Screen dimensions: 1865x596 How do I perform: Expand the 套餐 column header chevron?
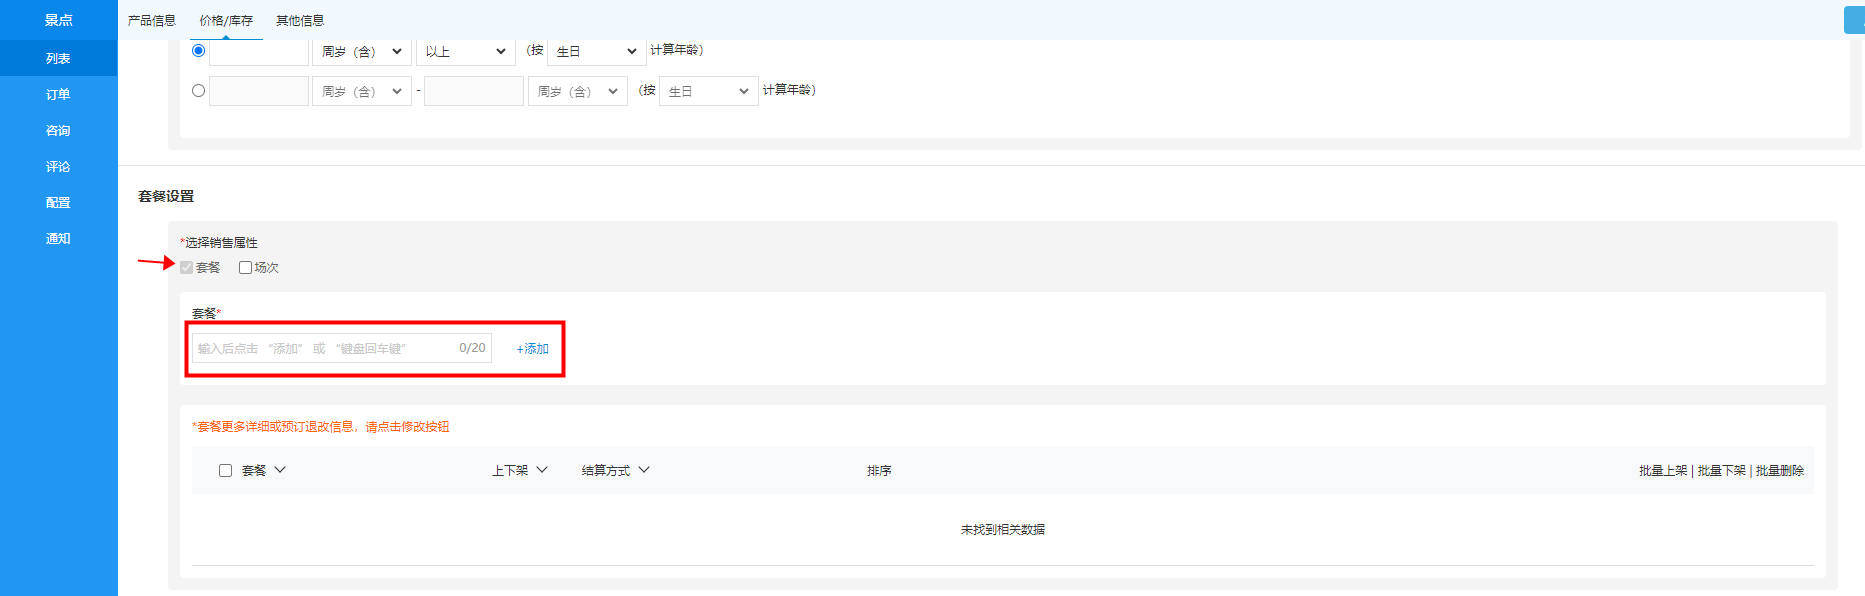[280, 470]
